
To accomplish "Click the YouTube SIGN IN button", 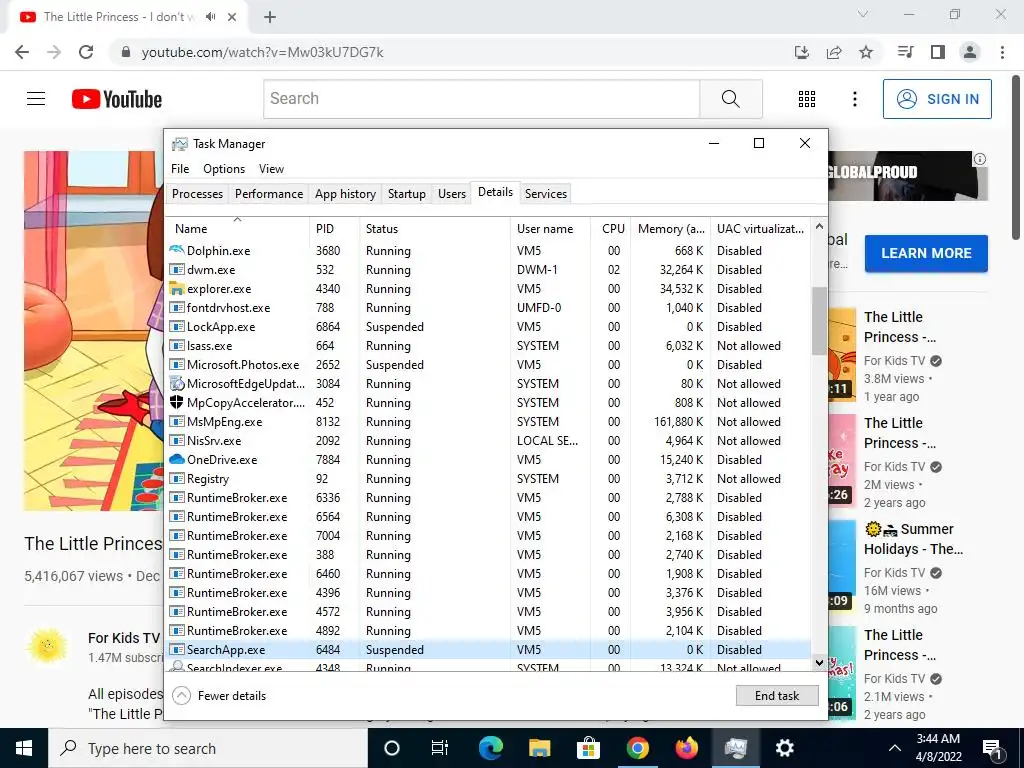I will point(937,99).
